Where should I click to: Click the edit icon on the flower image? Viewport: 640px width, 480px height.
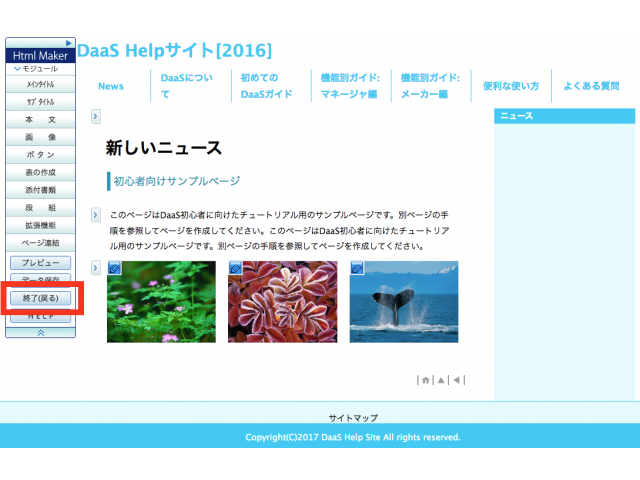coord(114,268)
